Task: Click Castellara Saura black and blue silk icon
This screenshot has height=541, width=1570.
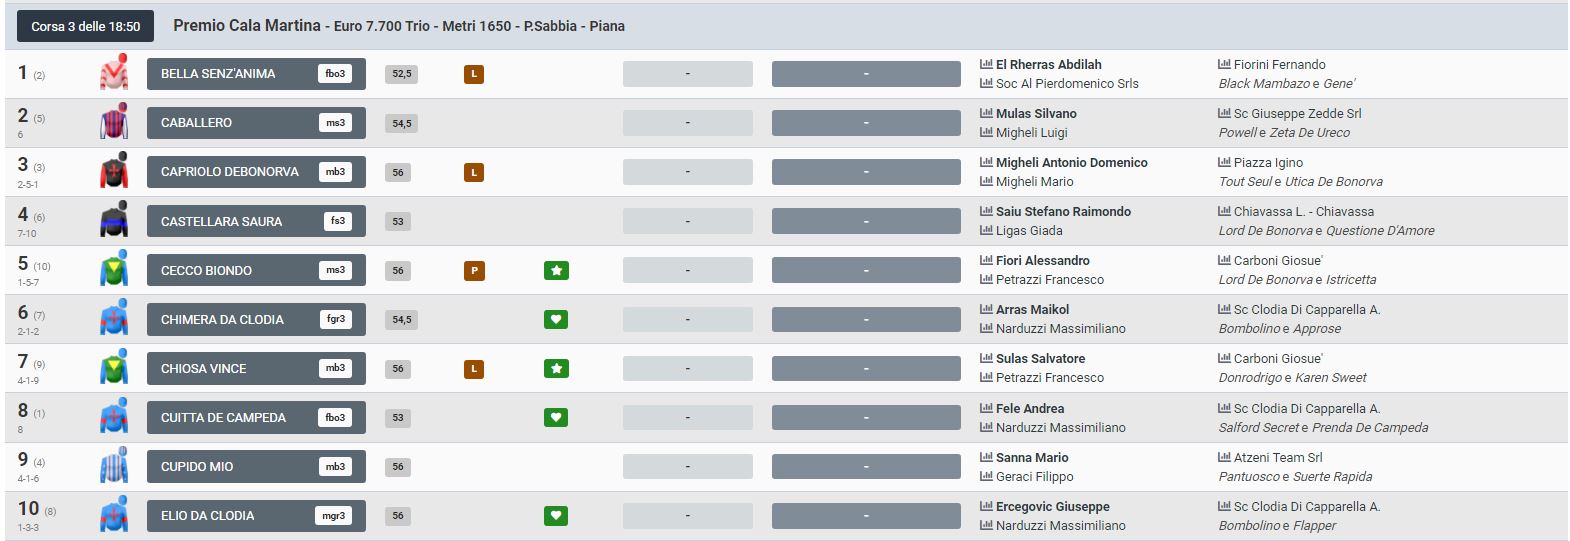Action: coord(114,221)
